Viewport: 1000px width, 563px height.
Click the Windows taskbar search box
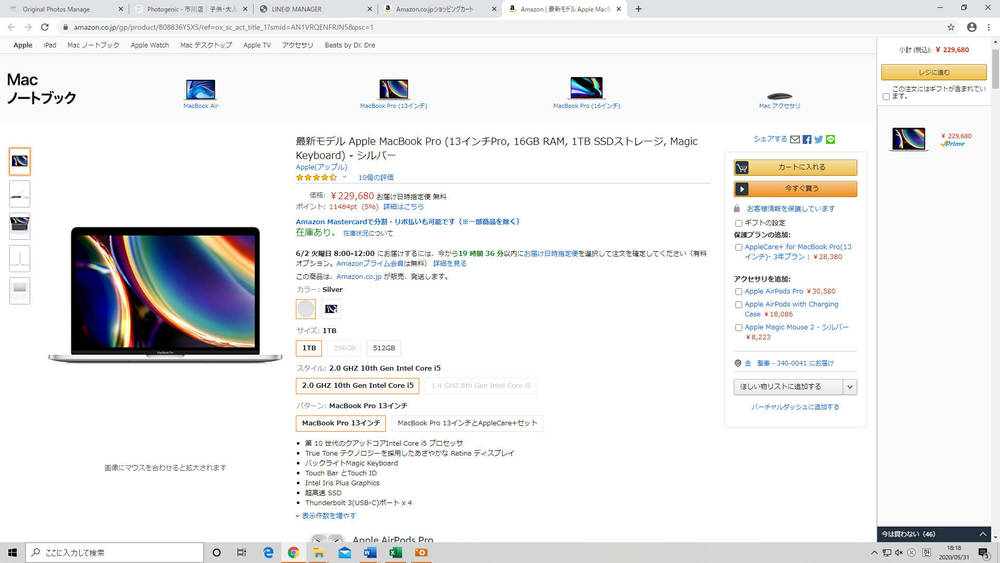pyautogui.click(x=115, y=552)
